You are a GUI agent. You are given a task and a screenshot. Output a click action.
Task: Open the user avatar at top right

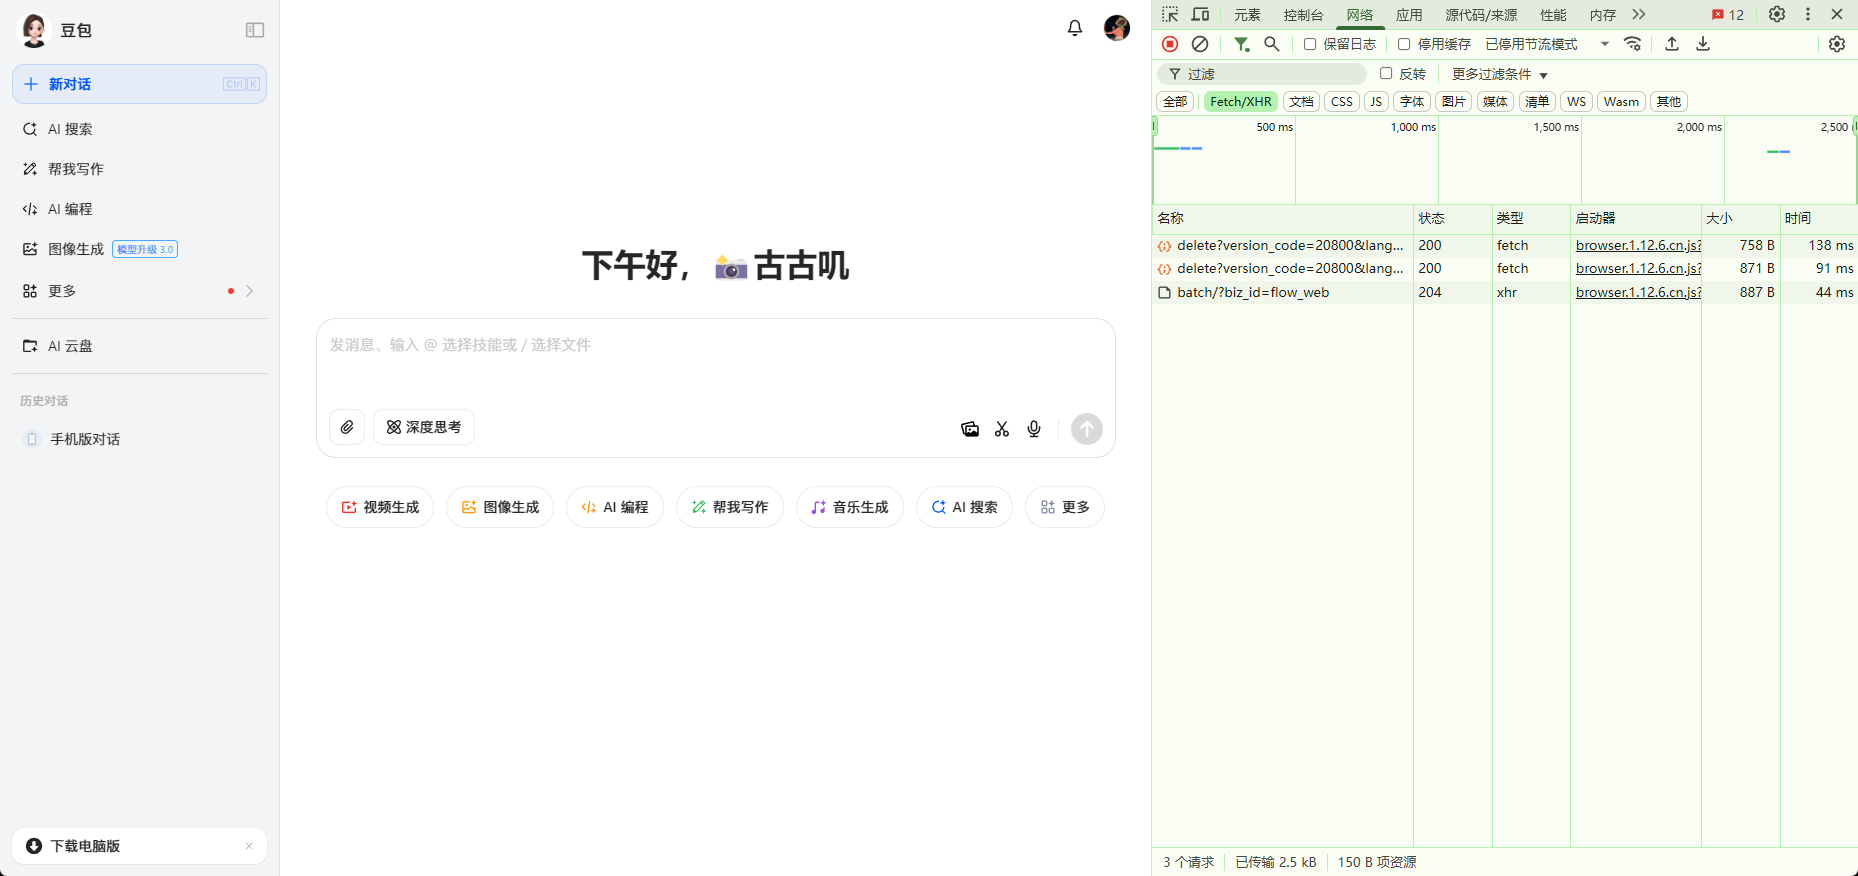coord(1117,28)
